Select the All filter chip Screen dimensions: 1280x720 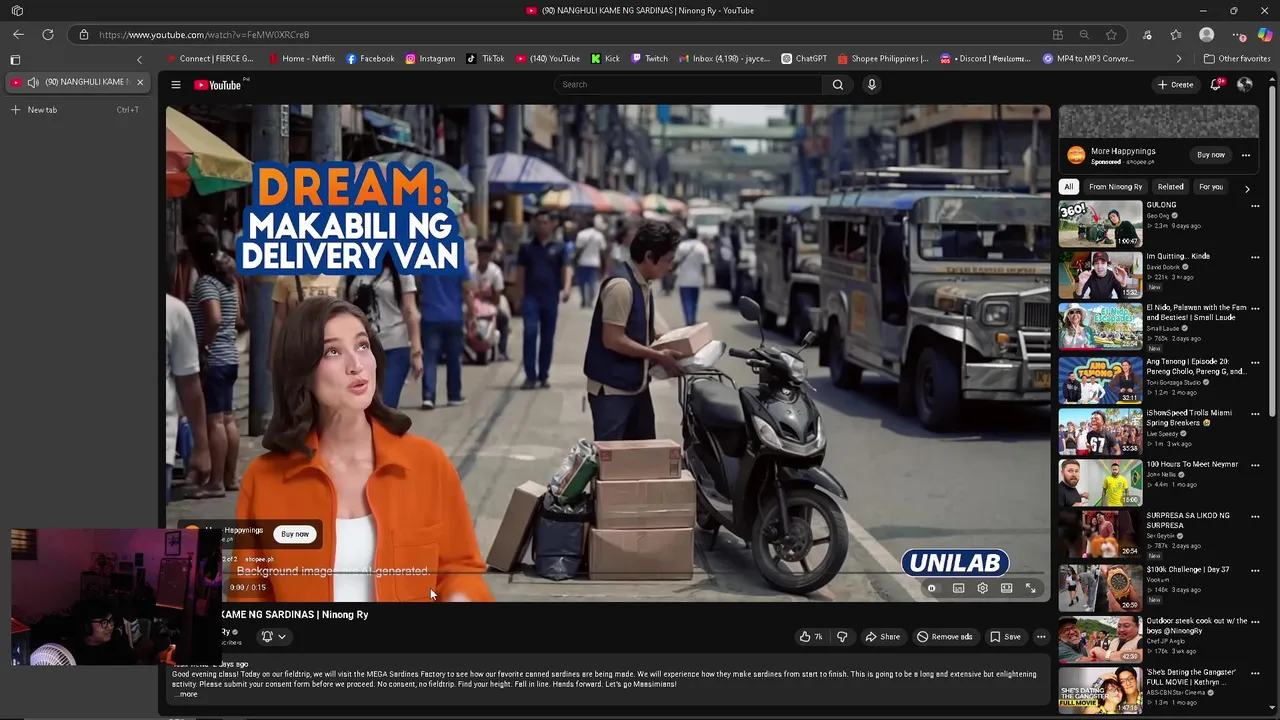1068,187
